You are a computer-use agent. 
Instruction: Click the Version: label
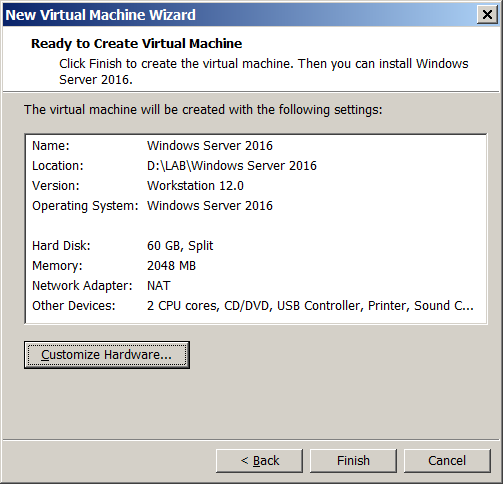coord(56,186)
